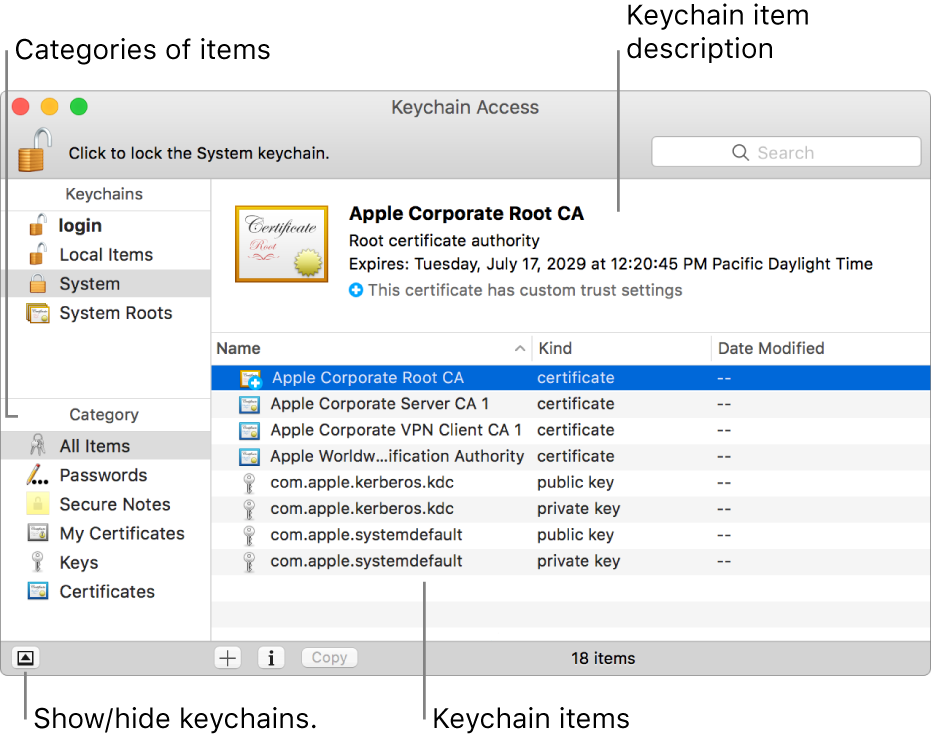Select Apple Corporate Root CA row

(571, 378)
